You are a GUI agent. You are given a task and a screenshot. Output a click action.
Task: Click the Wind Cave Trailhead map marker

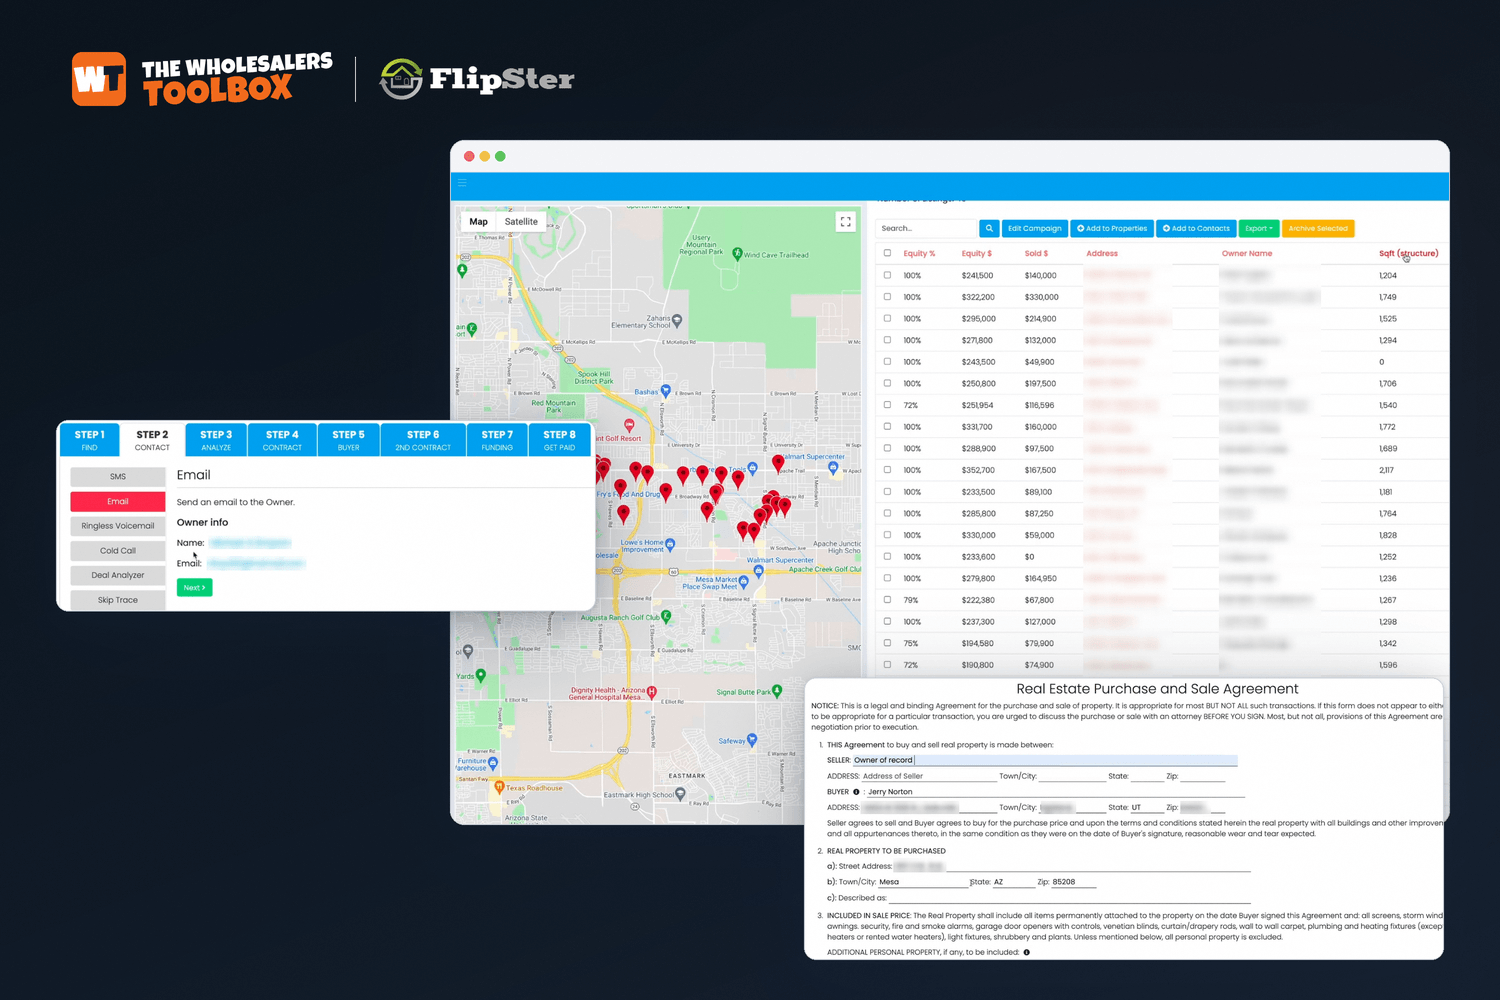click(x=737, y=254)
